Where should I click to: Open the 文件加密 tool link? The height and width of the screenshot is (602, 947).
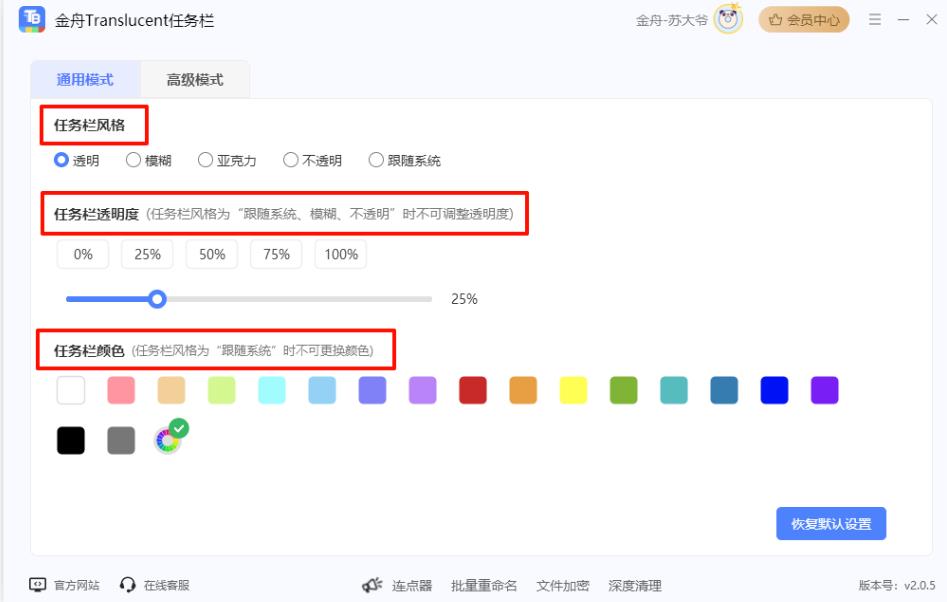[562, 585]
